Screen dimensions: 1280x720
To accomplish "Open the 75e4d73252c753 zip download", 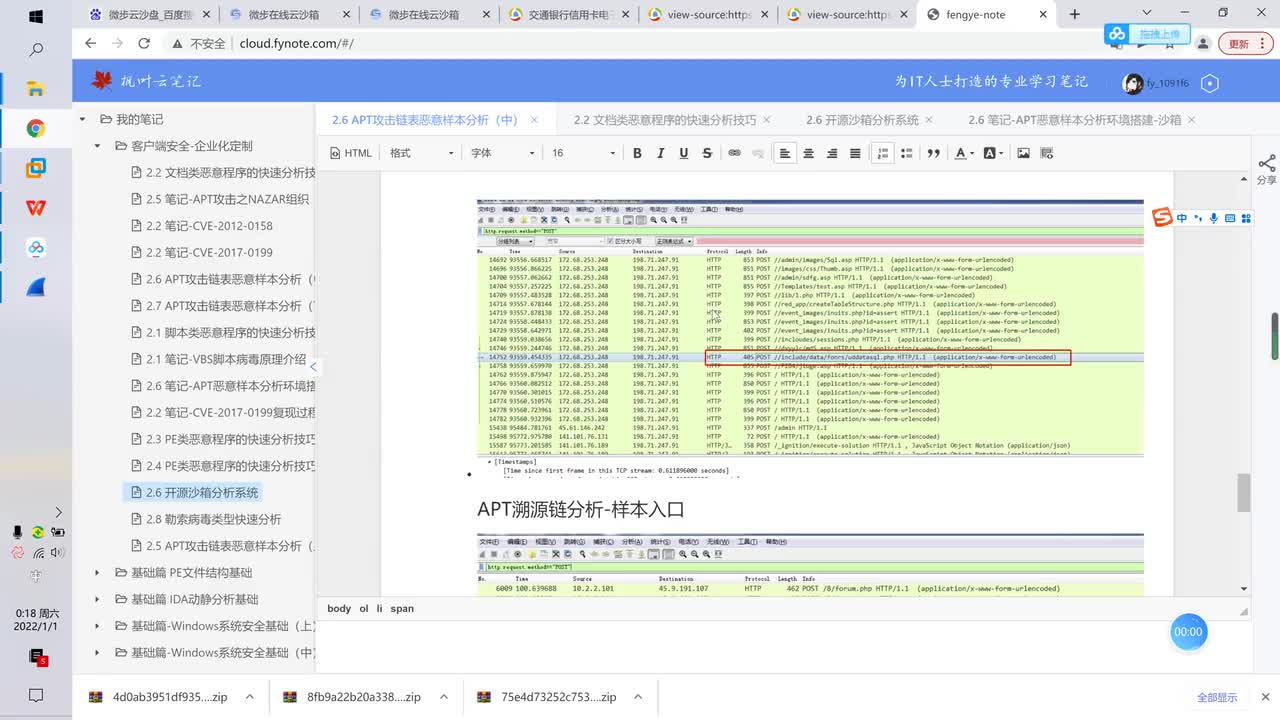I will (x=546, y=697).
